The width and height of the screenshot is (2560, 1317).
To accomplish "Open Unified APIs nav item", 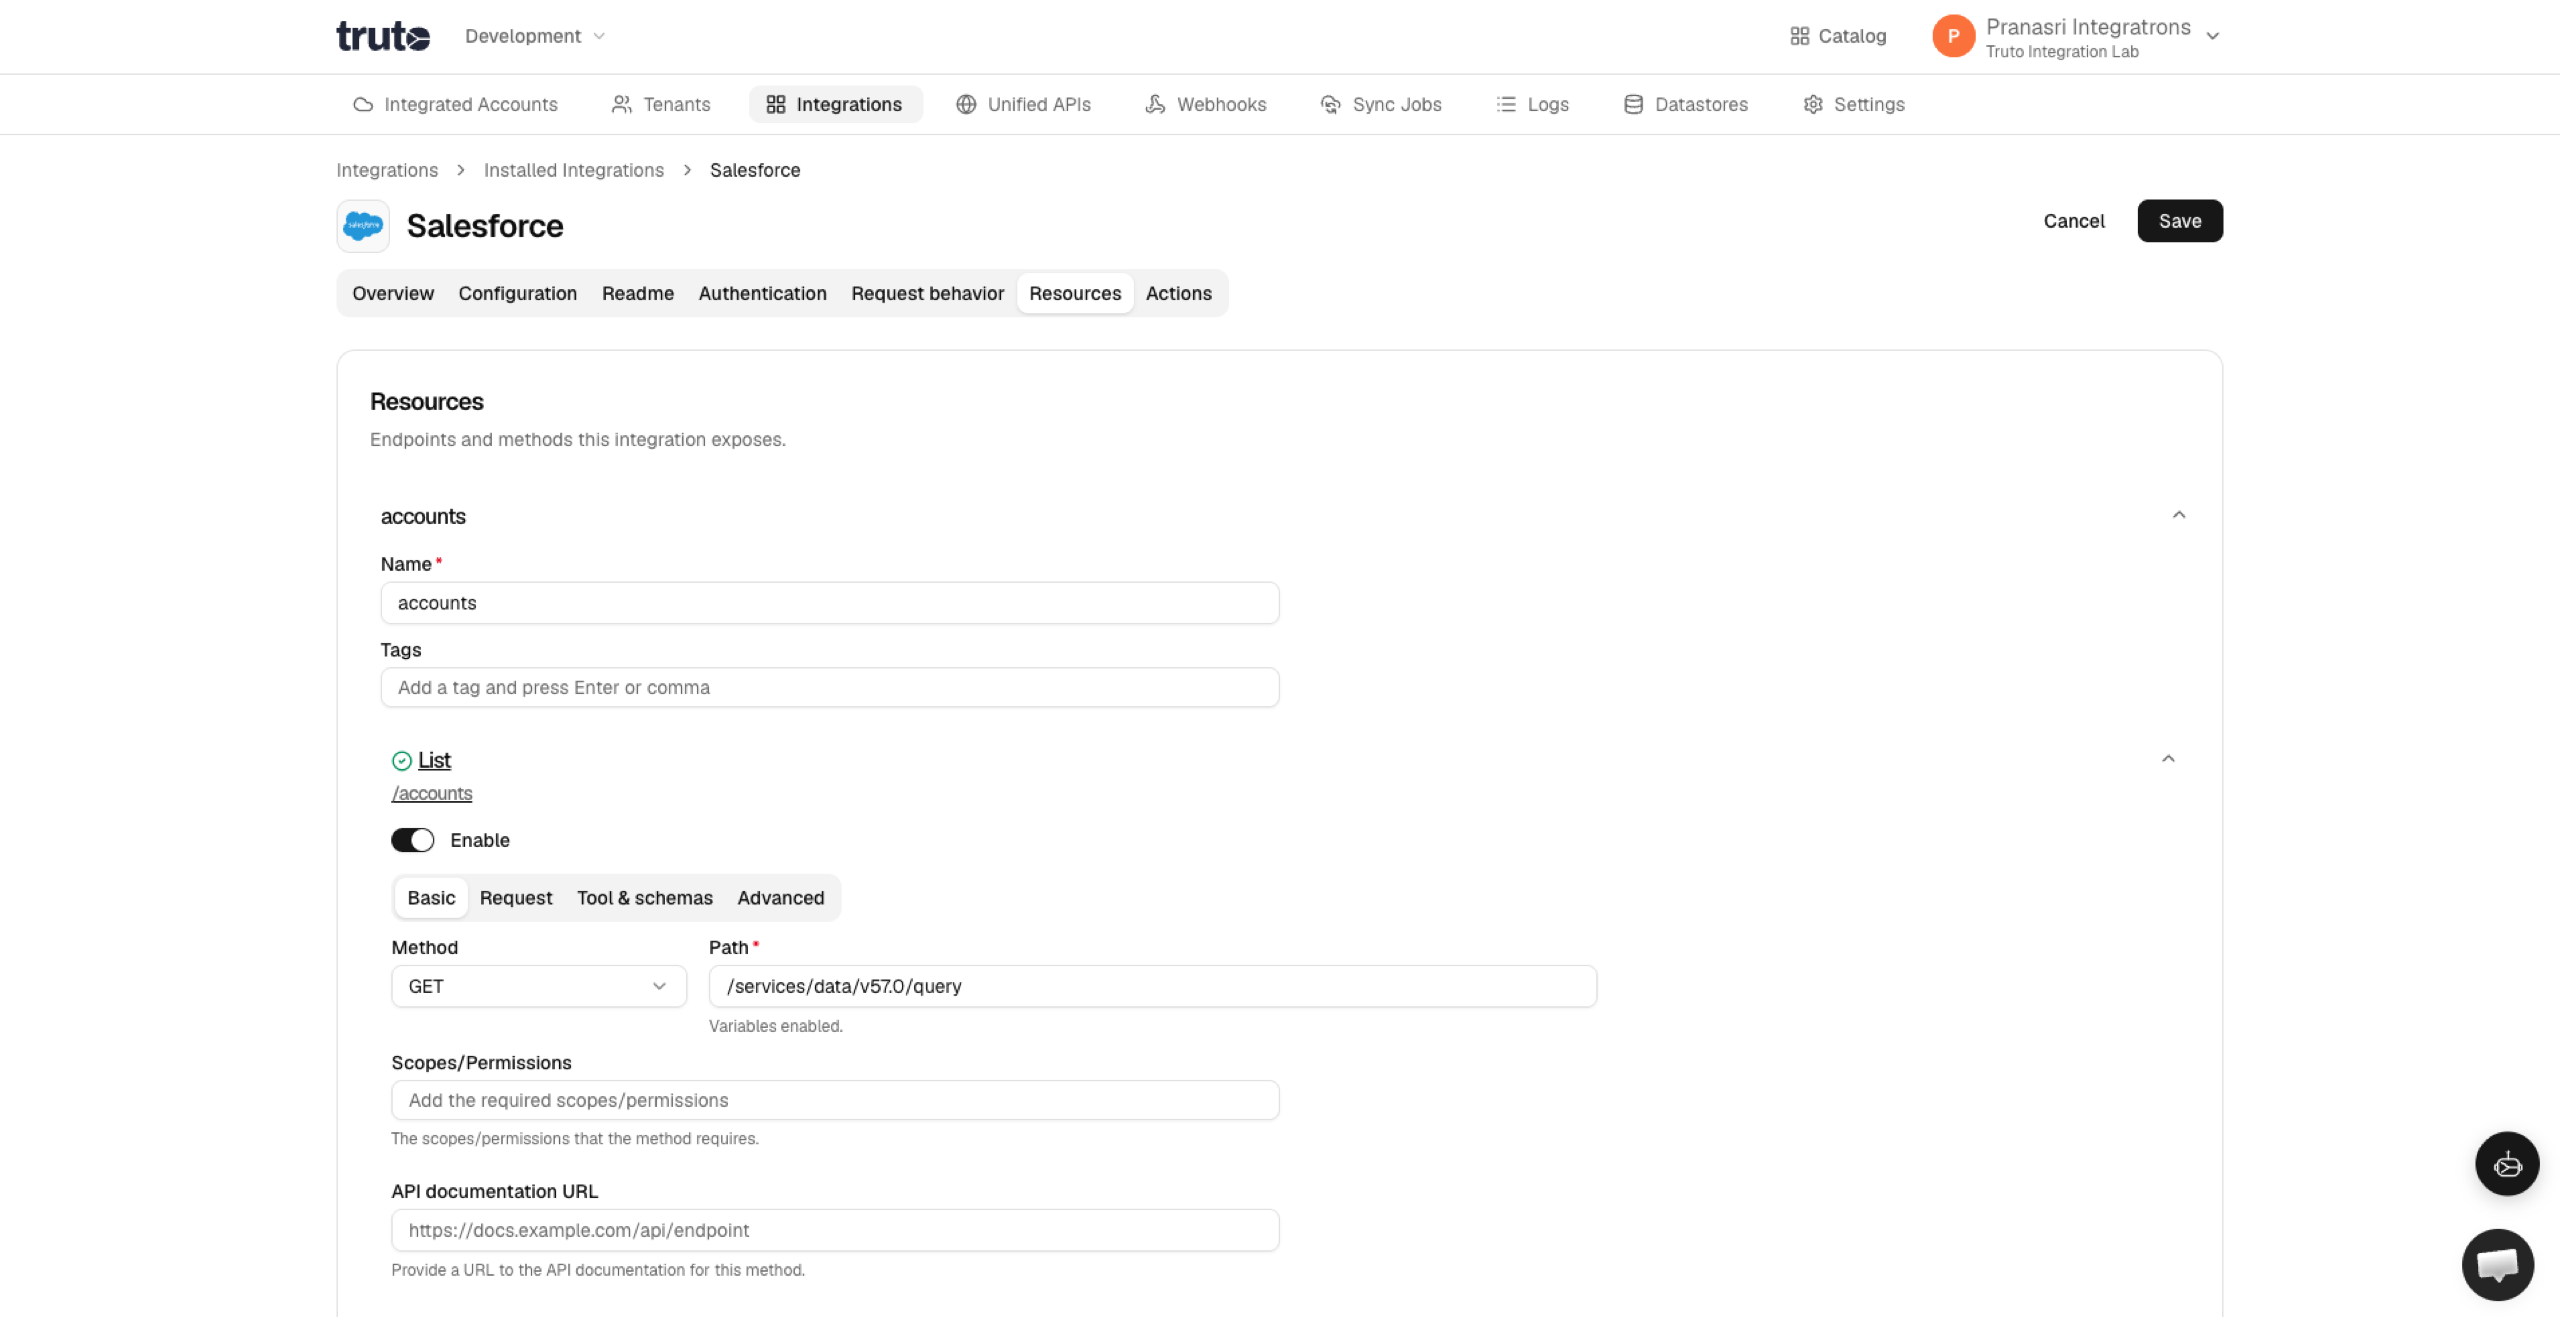I will 1023,104.
